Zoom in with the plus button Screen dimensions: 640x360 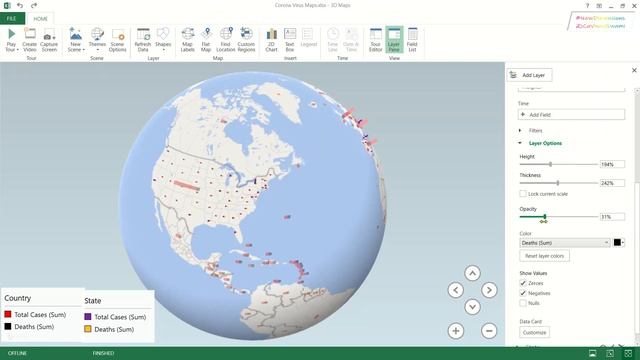coord(456,331)
